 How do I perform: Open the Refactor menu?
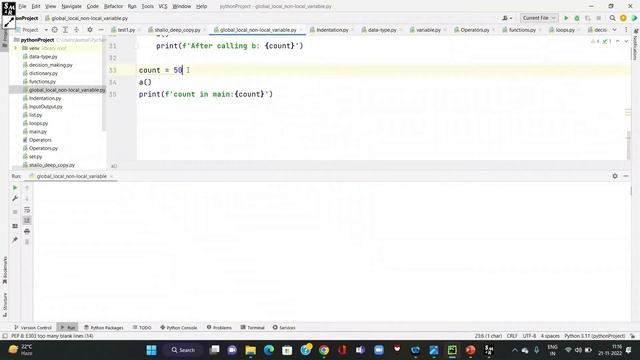click(113, 6)
